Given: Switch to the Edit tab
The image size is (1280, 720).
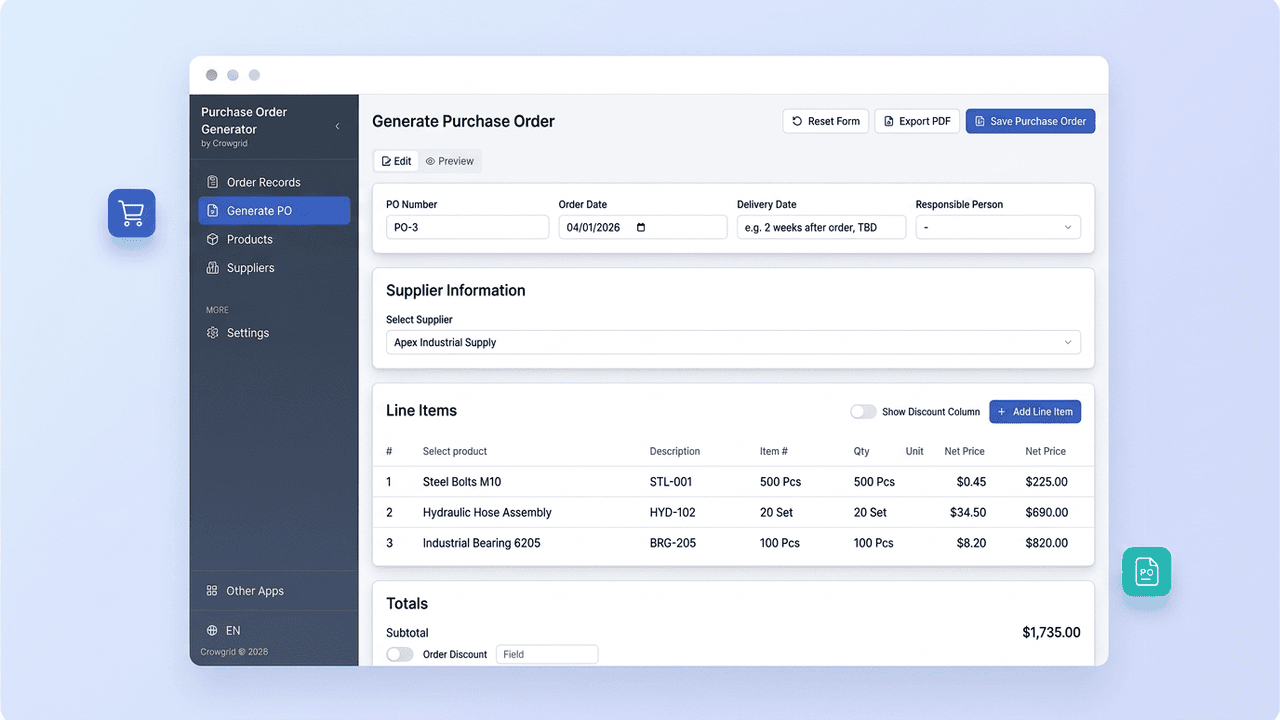Looking at the screenshot, I should point(397,161).
